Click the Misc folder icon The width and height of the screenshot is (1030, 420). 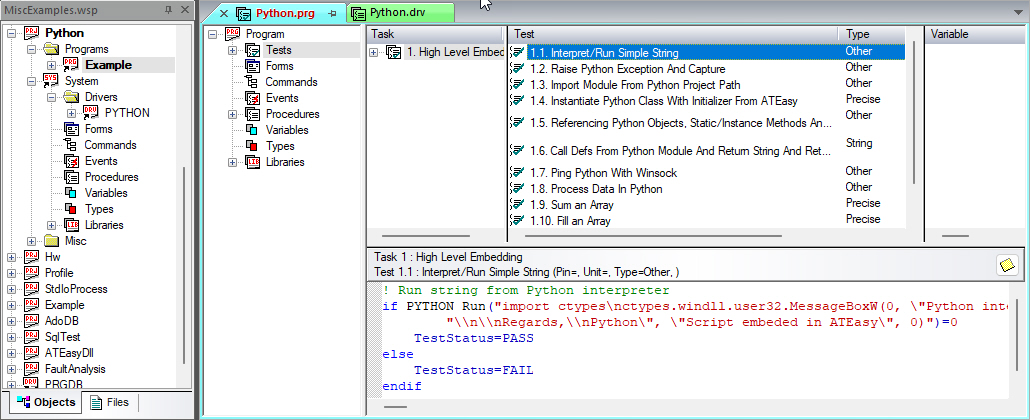click(x=51, y=241)
